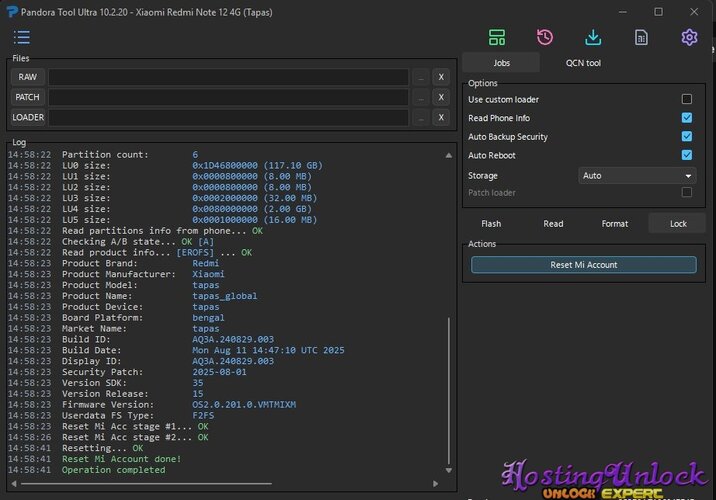The image size is (716, 500).
Task: Enable Use custom loader checkbox
Action: [686, 99]
